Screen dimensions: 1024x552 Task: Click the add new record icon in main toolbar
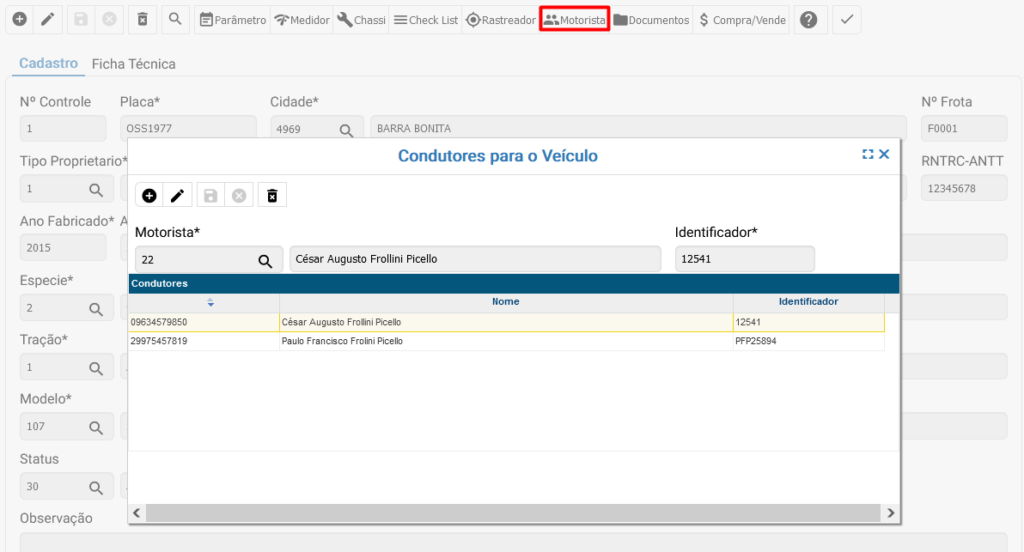pos(19,20)
